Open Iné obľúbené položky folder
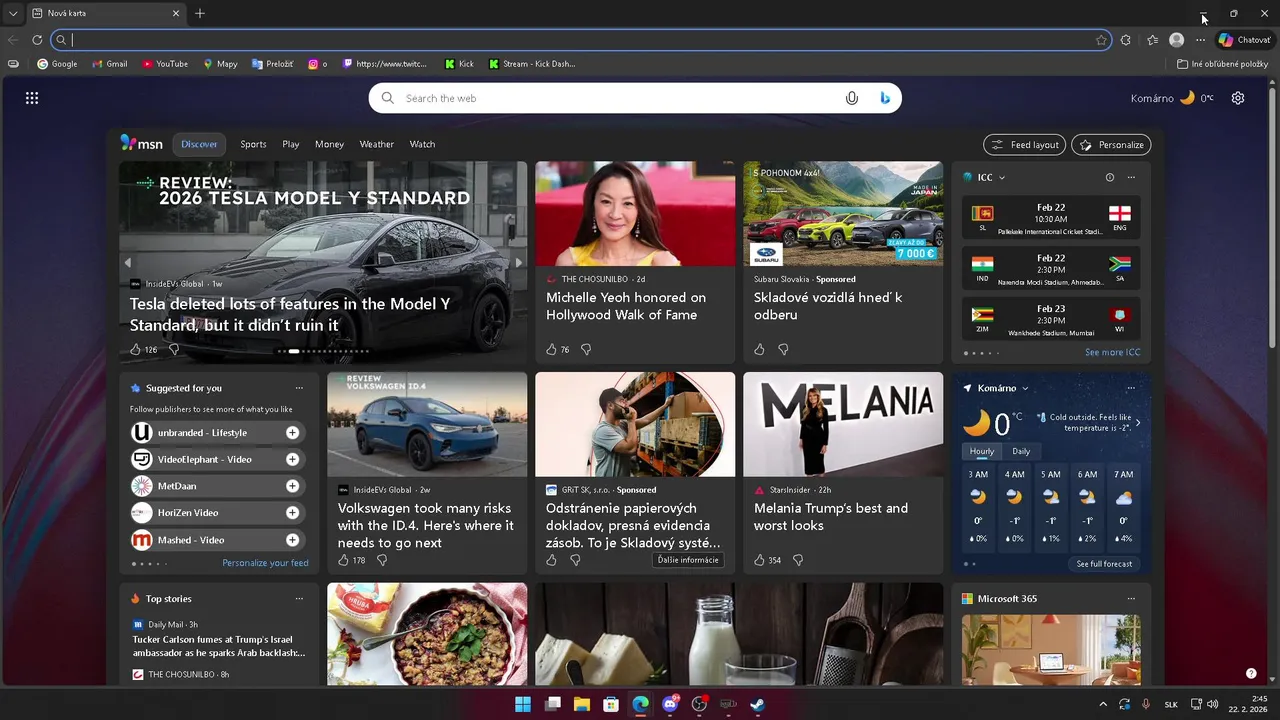1280x720 pixels. 1222,64
